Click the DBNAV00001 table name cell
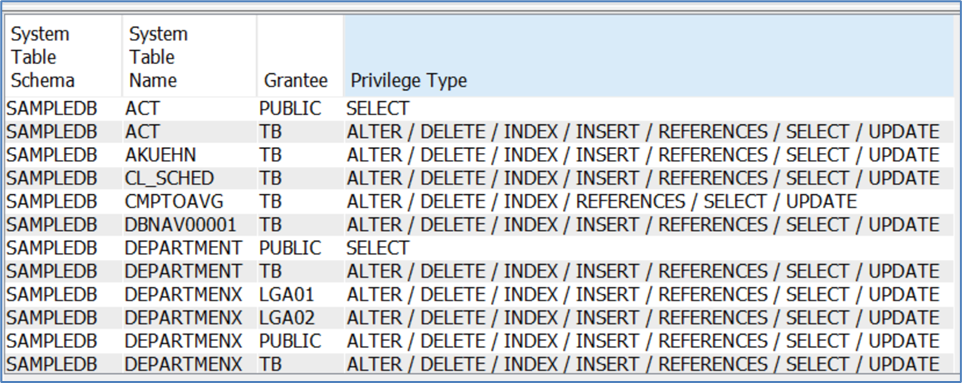Viewport: 962px width, 383px height. (180, 225)
